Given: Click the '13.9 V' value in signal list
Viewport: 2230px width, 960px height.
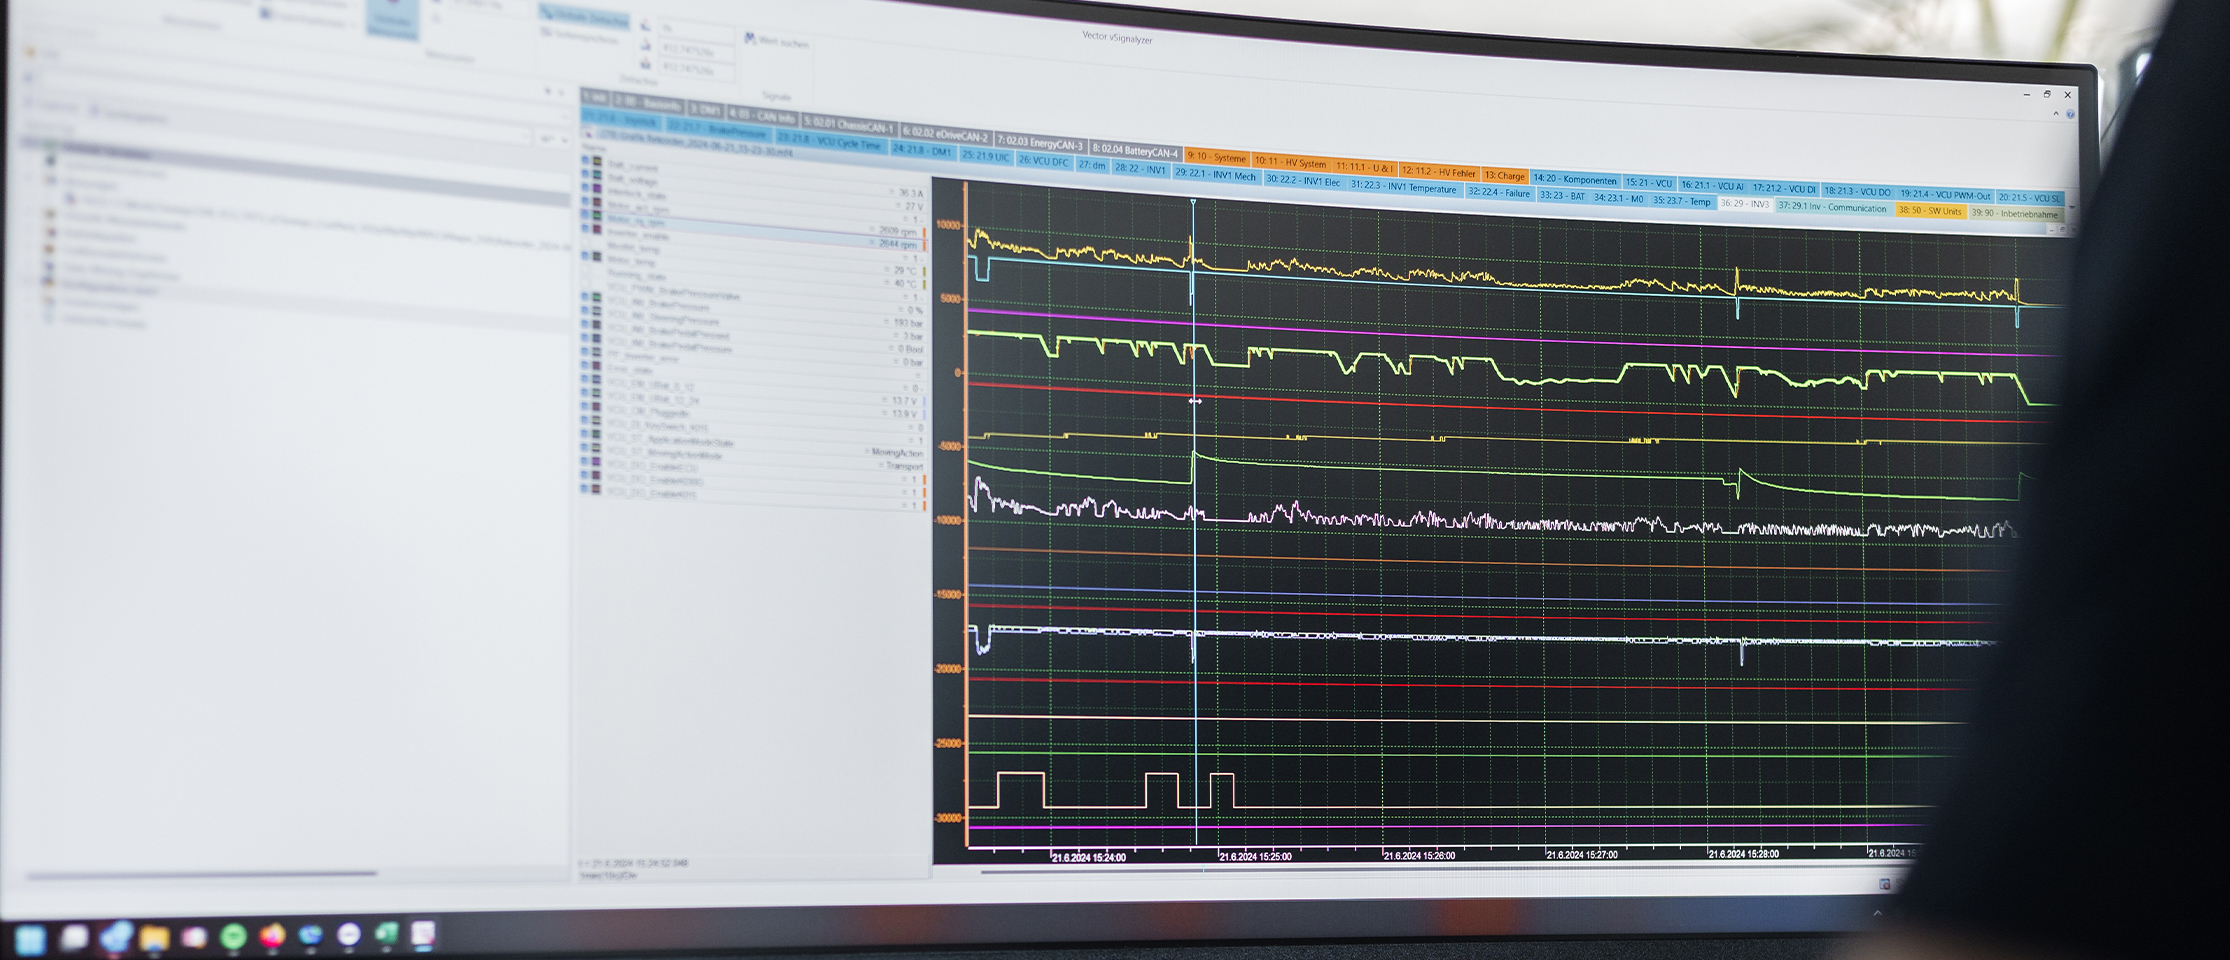Looking at the screenshot, I should pos(904,413).
